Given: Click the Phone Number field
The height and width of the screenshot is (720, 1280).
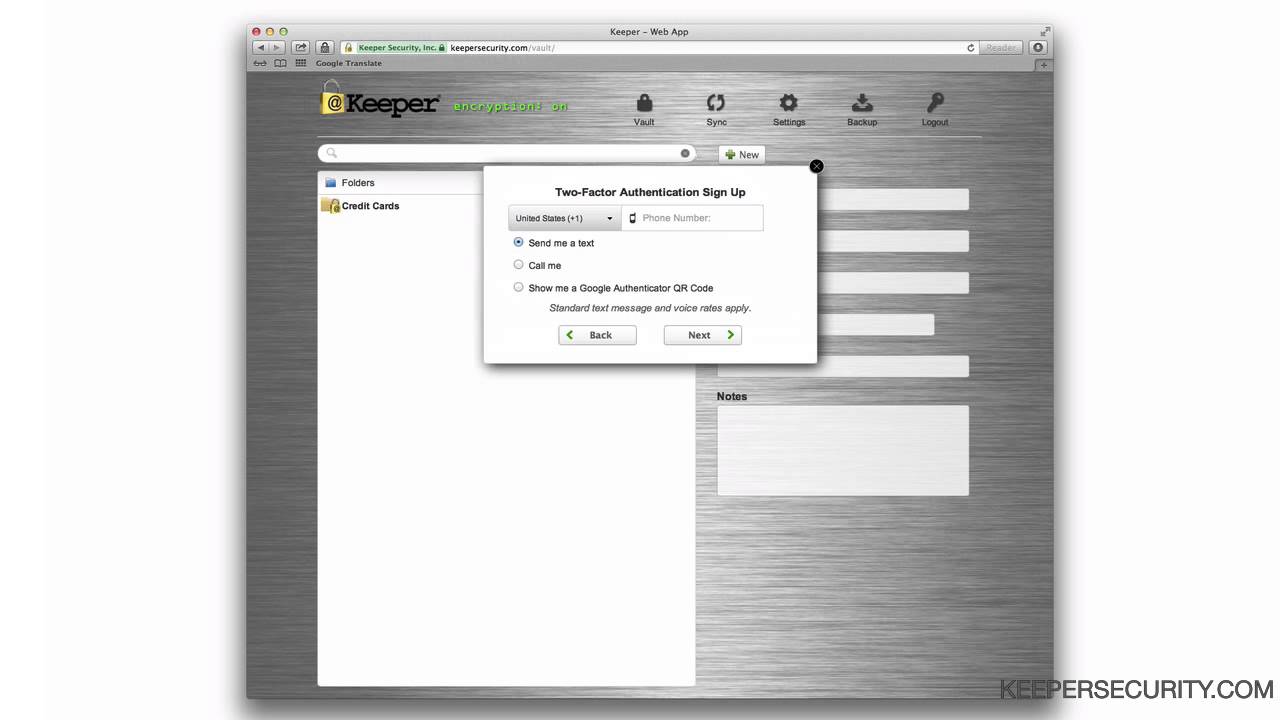Looking at the screenshot, I should point(692,218).
